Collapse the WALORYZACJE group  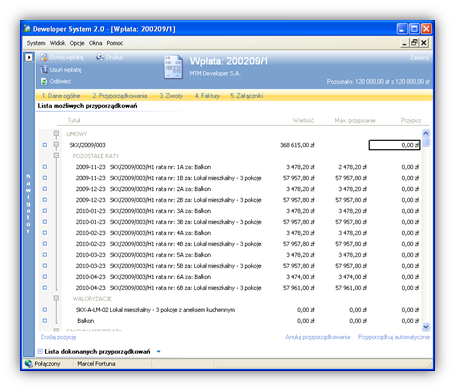pos(56,298)
